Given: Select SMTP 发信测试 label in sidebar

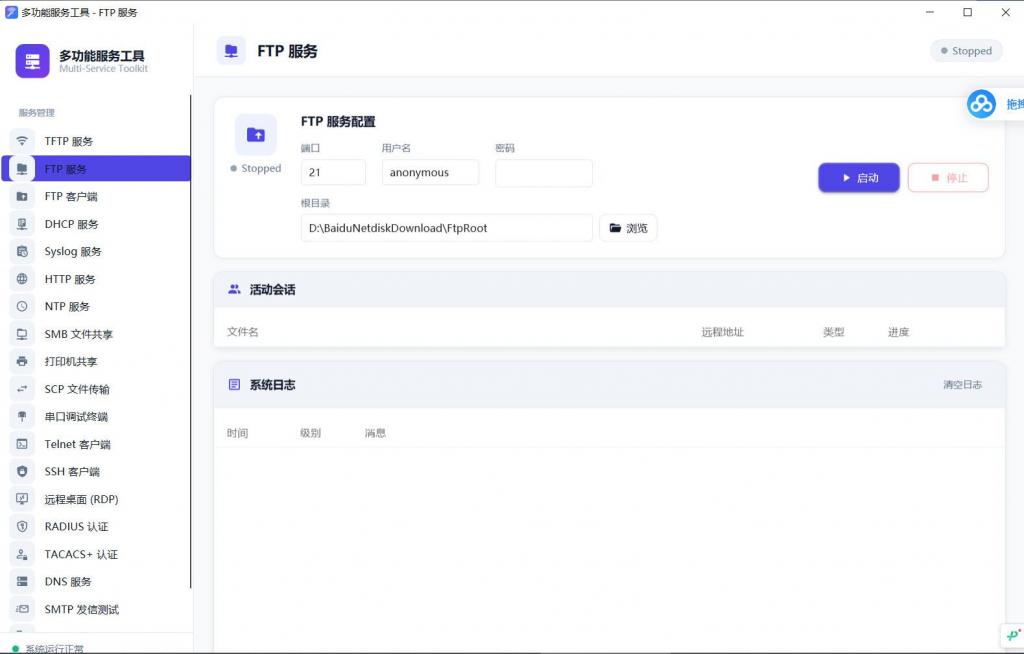Looking at the screenshot, I should [82, 609].
